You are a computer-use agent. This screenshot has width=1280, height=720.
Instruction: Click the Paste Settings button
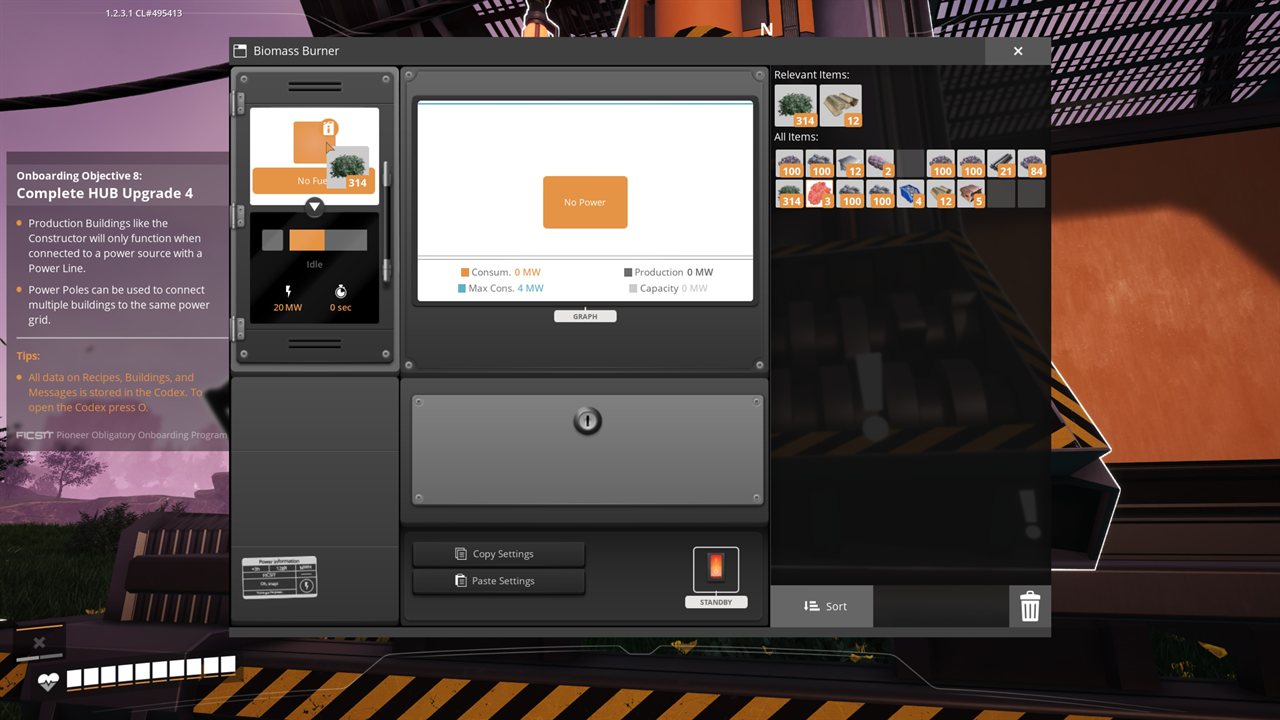[x=499, y=581]
